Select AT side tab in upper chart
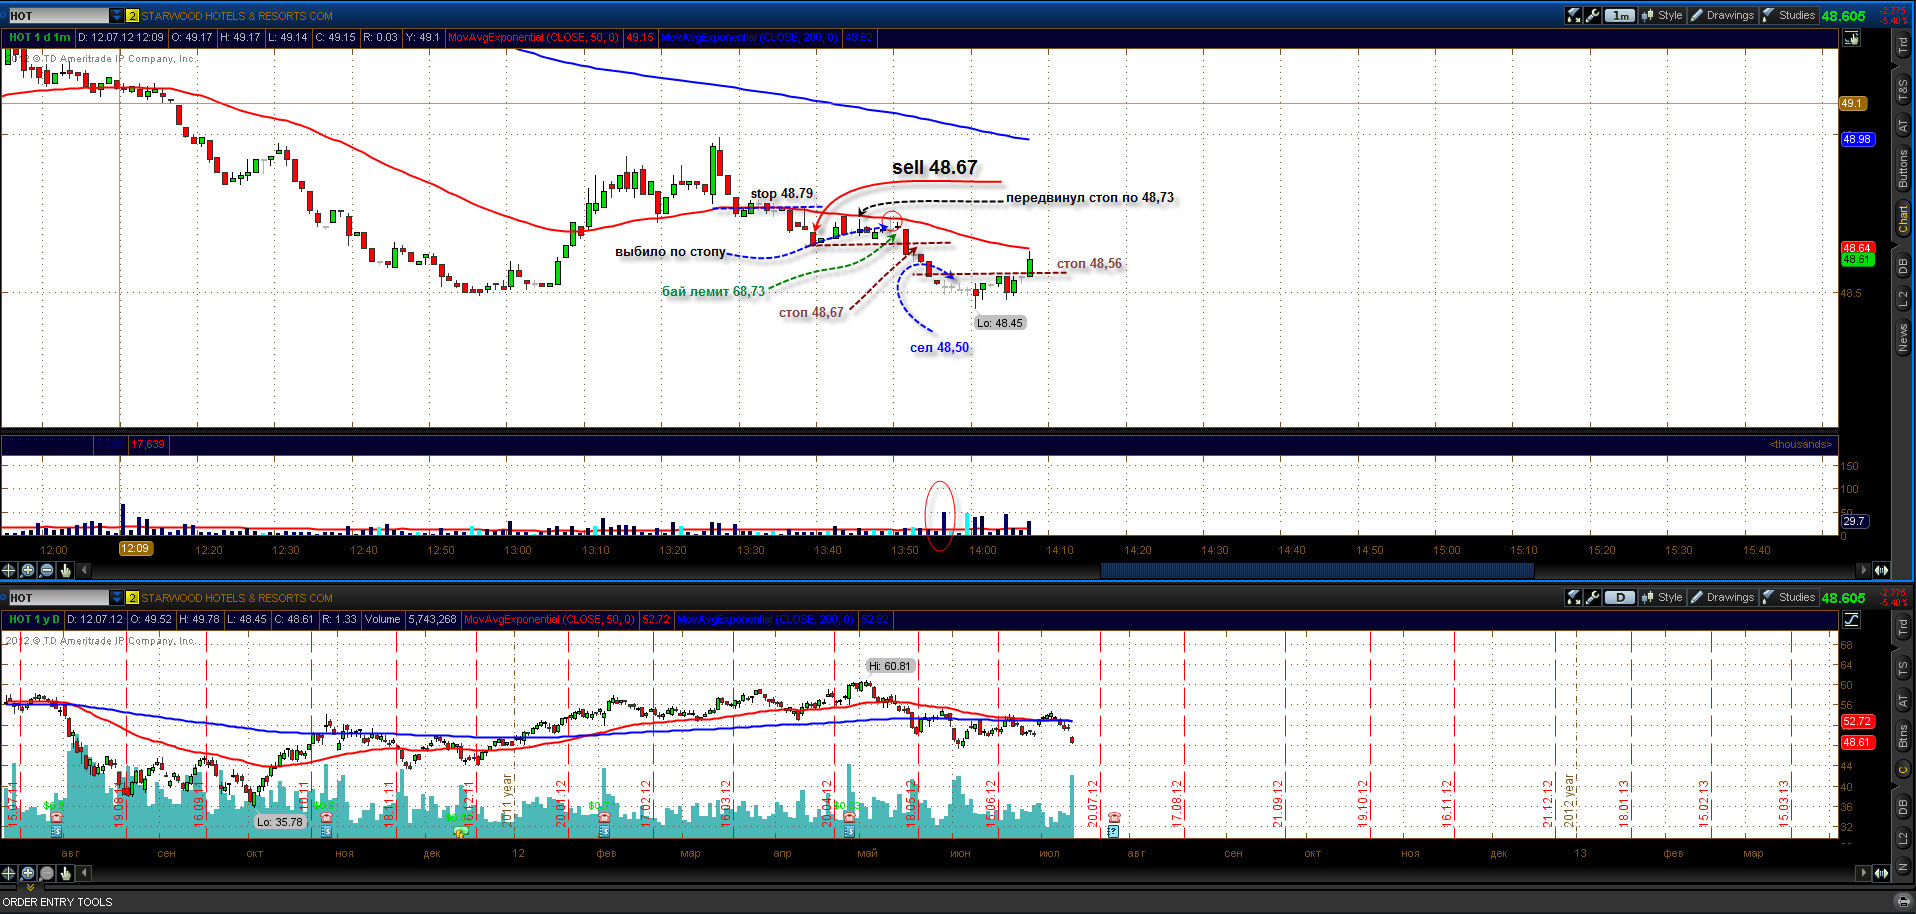 pyautogui.click(x=1903, y=127)
